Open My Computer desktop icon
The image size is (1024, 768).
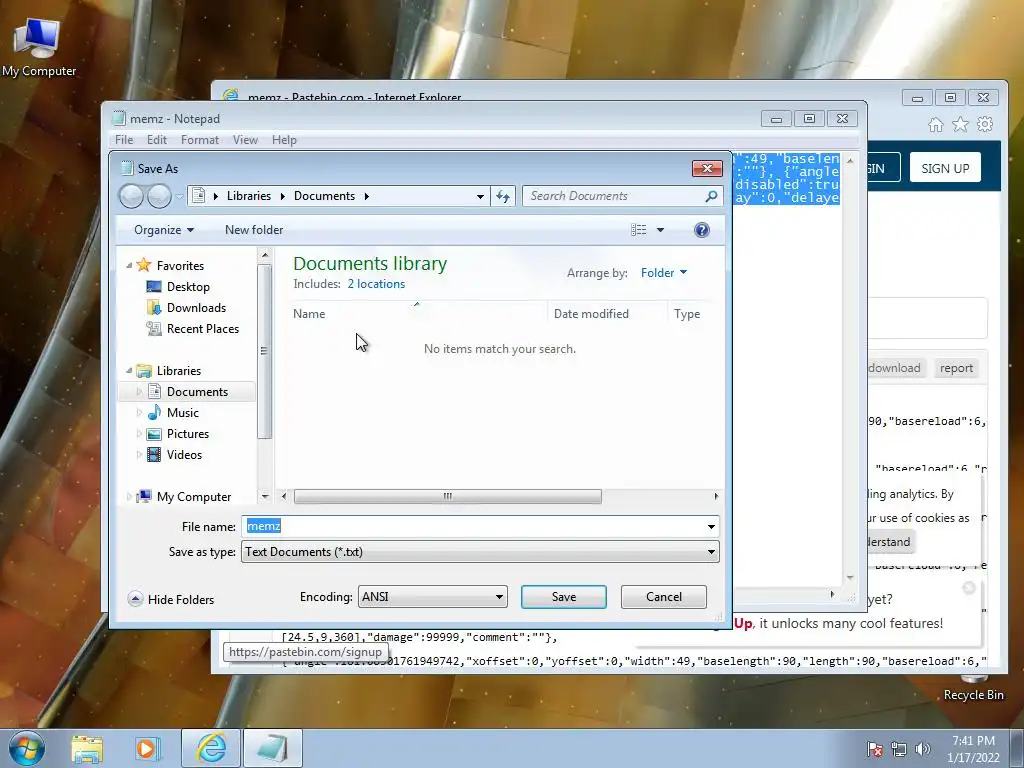(x=38, y=47)
